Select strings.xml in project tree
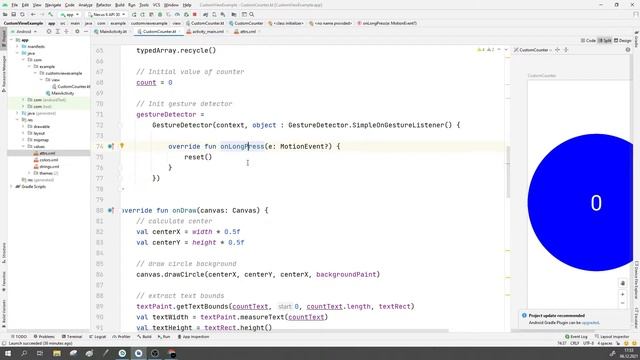The image size is (640, 360). click(47, 167)
